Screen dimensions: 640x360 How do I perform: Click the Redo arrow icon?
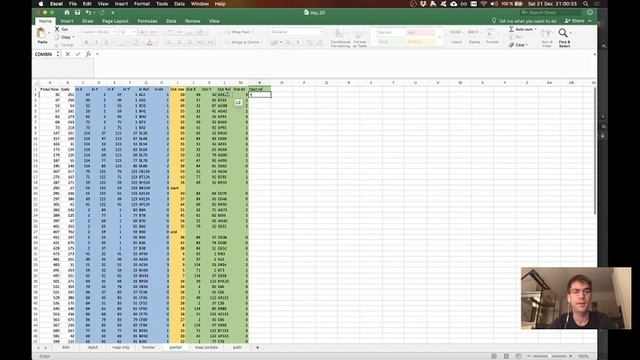pos(102,13)
